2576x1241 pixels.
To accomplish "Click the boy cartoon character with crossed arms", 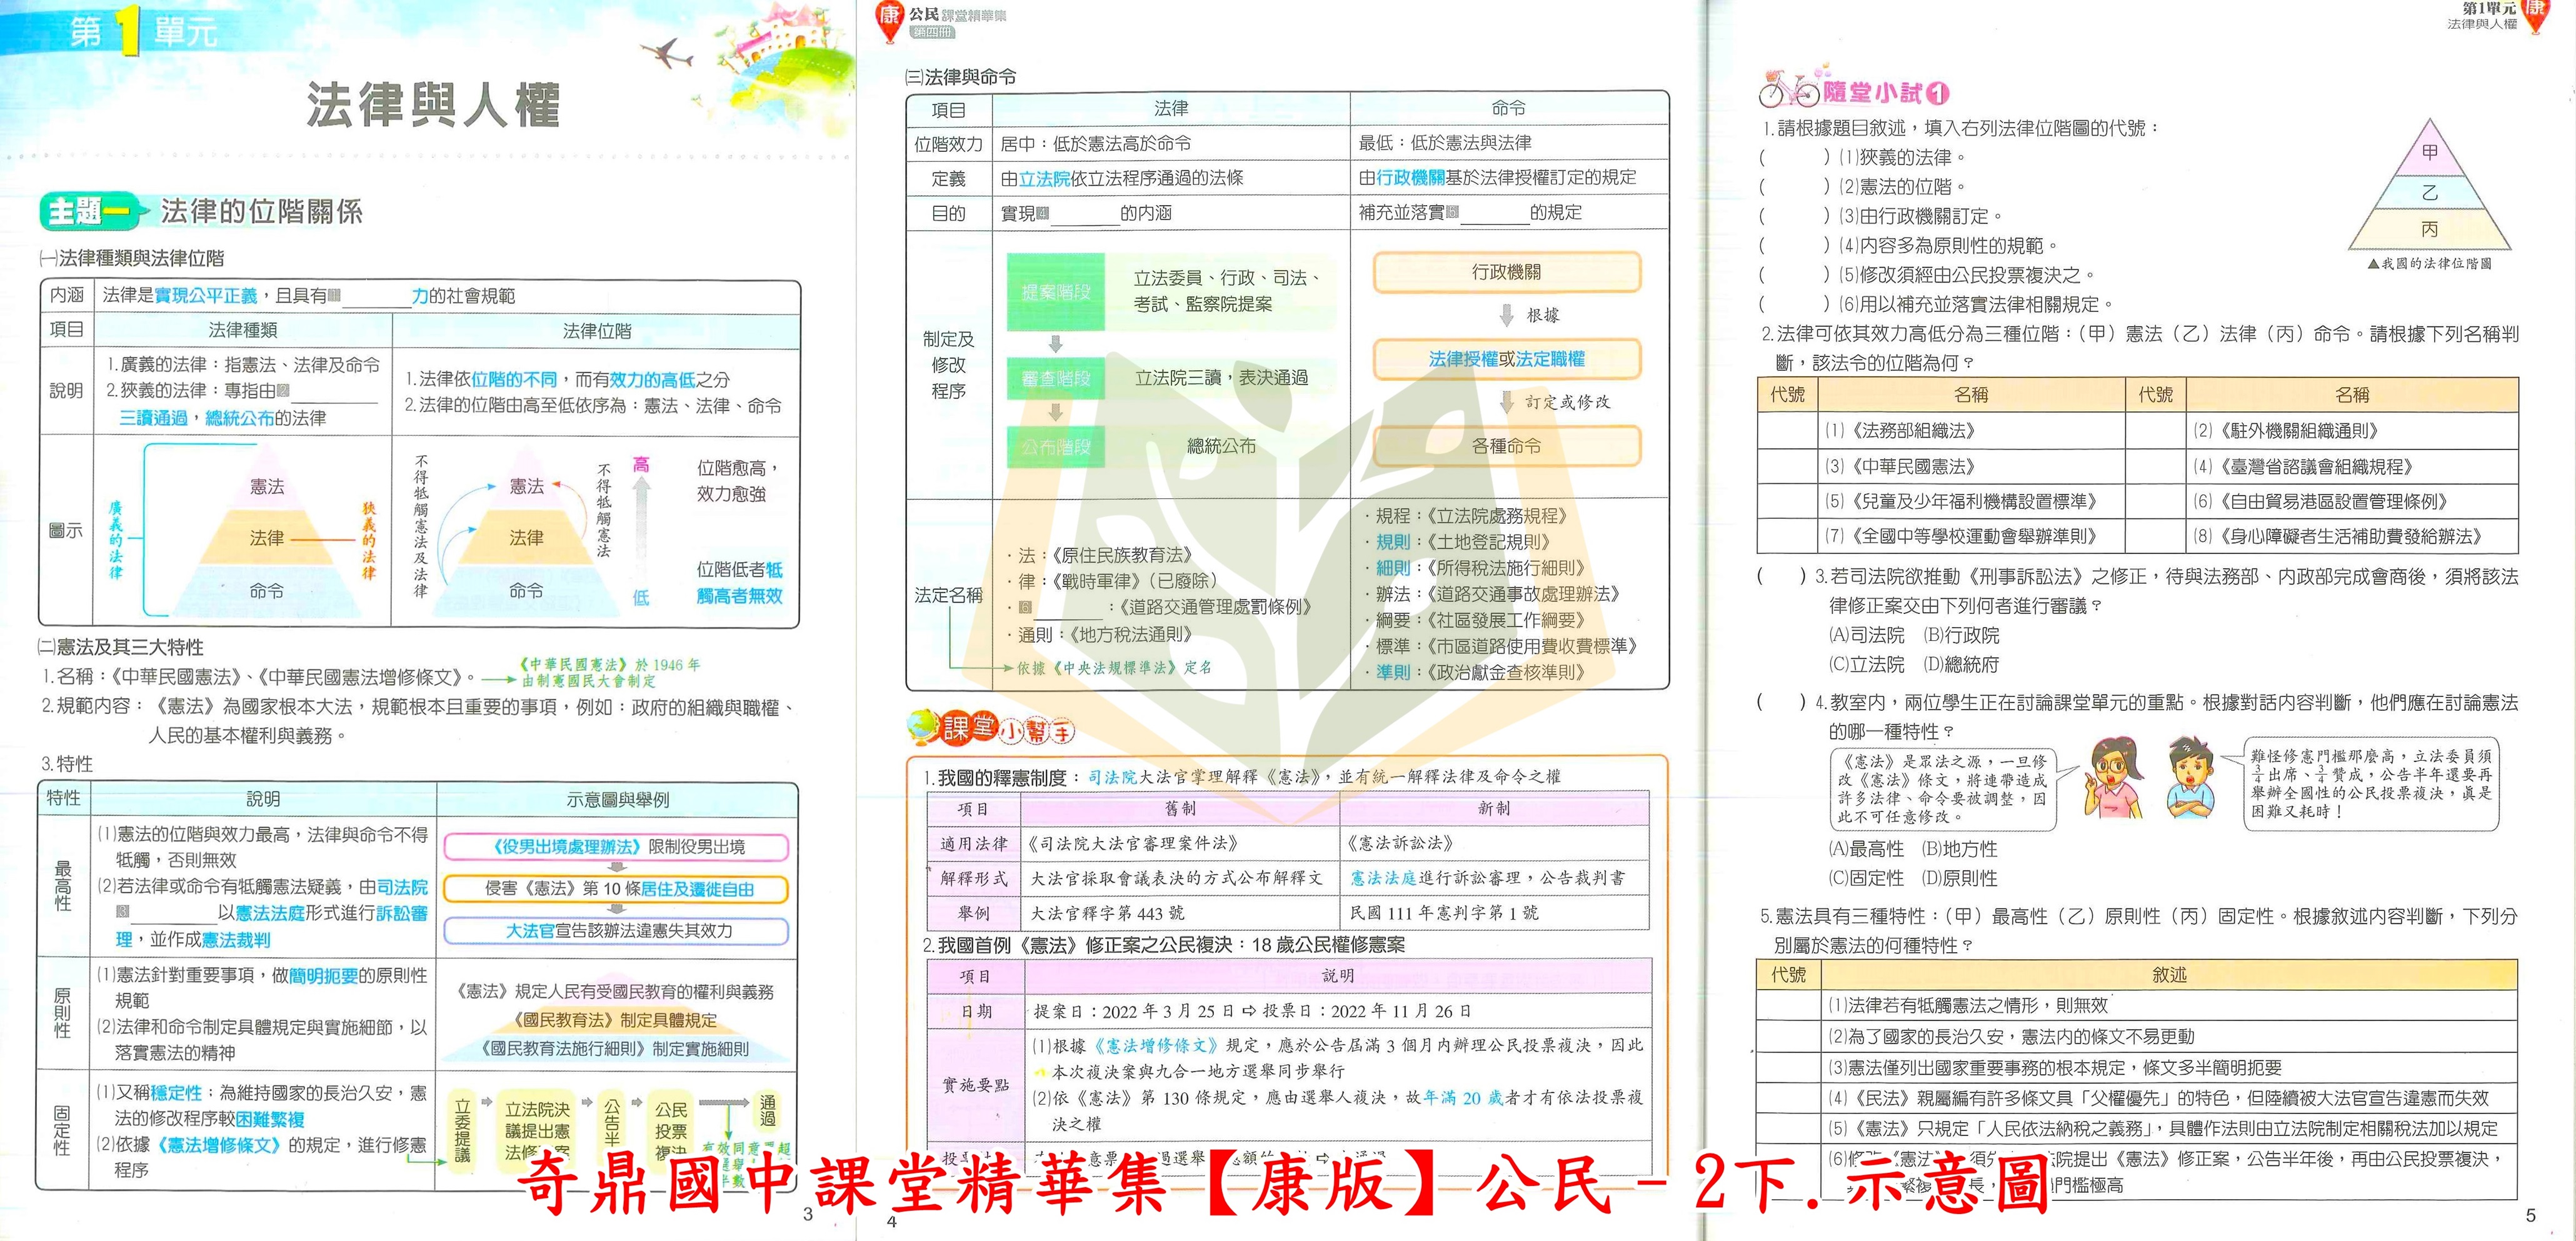I will click(x=2192, y=778).
